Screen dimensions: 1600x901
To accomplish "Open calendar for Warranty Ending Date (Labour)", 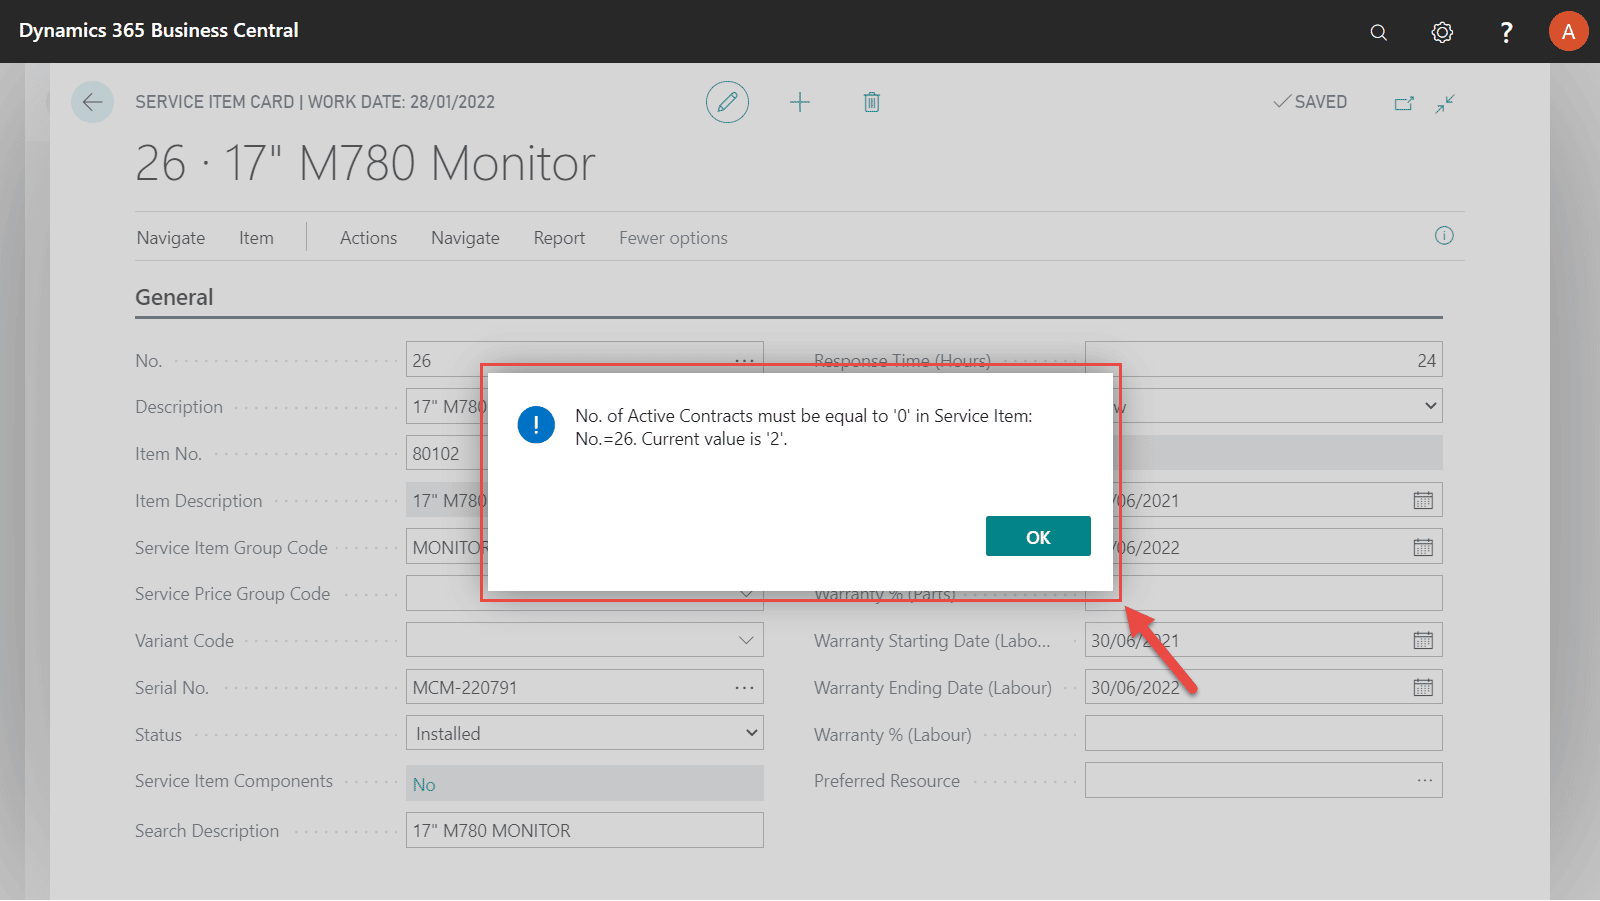I will click(1423, 688).
